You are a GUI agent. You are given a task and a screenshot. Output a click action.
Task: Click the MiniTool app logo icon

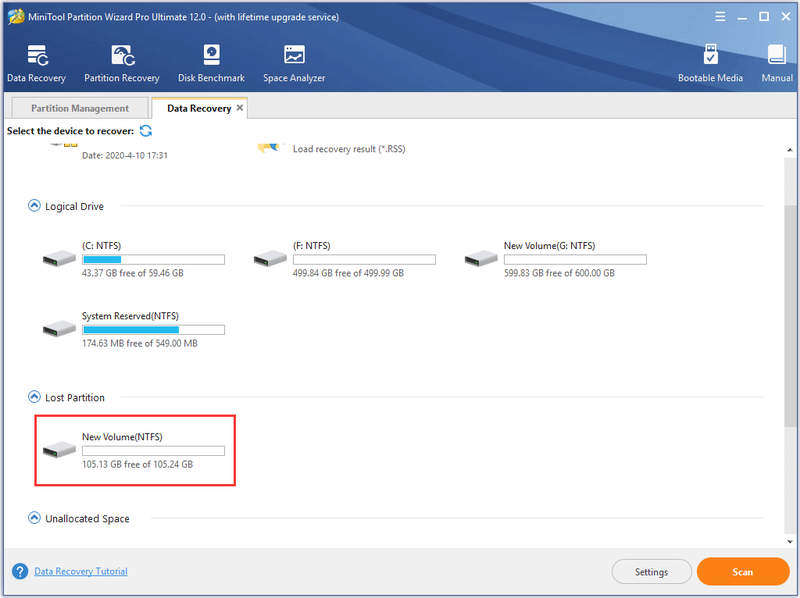16,16
